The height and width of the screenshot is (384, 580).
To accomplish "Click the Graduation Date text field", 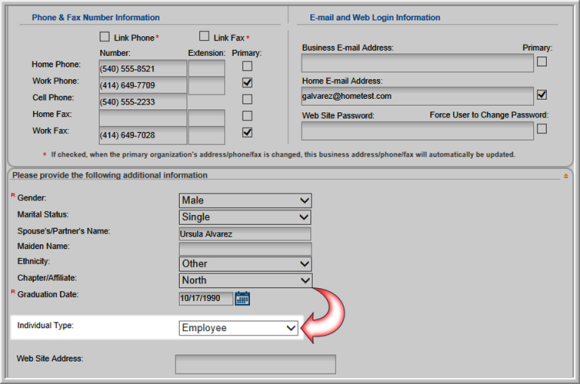I will (x=206, y=299).
